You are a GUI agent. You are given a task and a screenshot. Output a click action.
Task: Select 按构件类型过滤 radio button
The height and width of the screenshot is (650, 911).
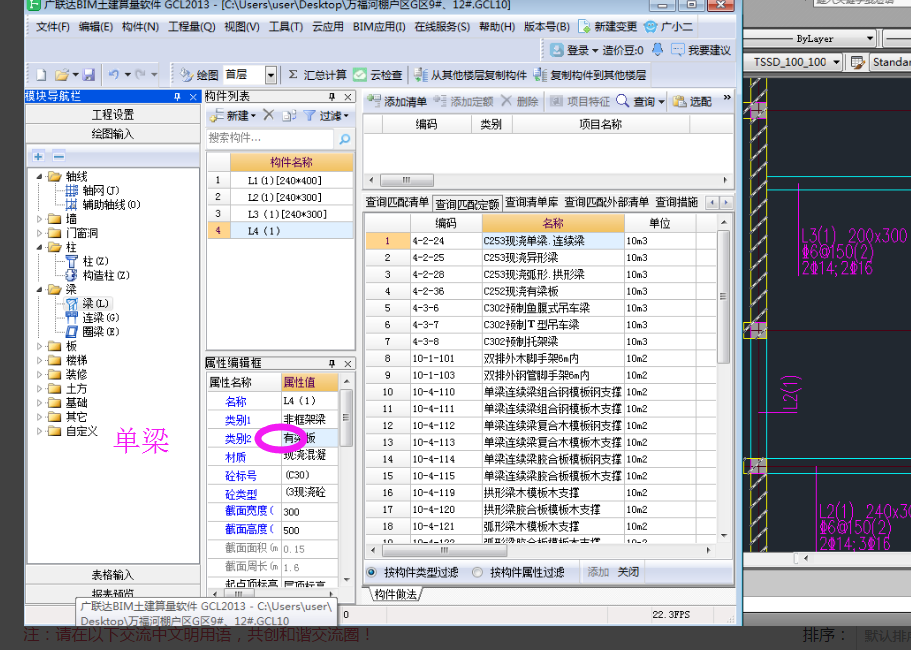[x=371, y=572]
